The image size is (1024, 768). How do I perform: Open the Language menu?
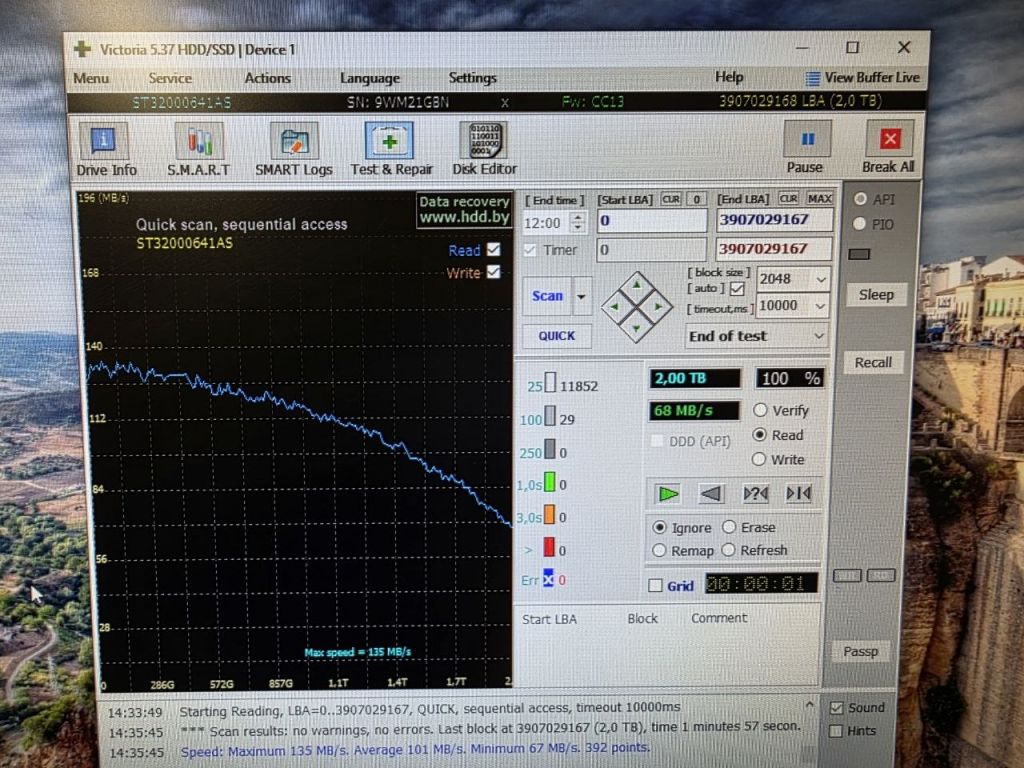(x=370, y=78)
